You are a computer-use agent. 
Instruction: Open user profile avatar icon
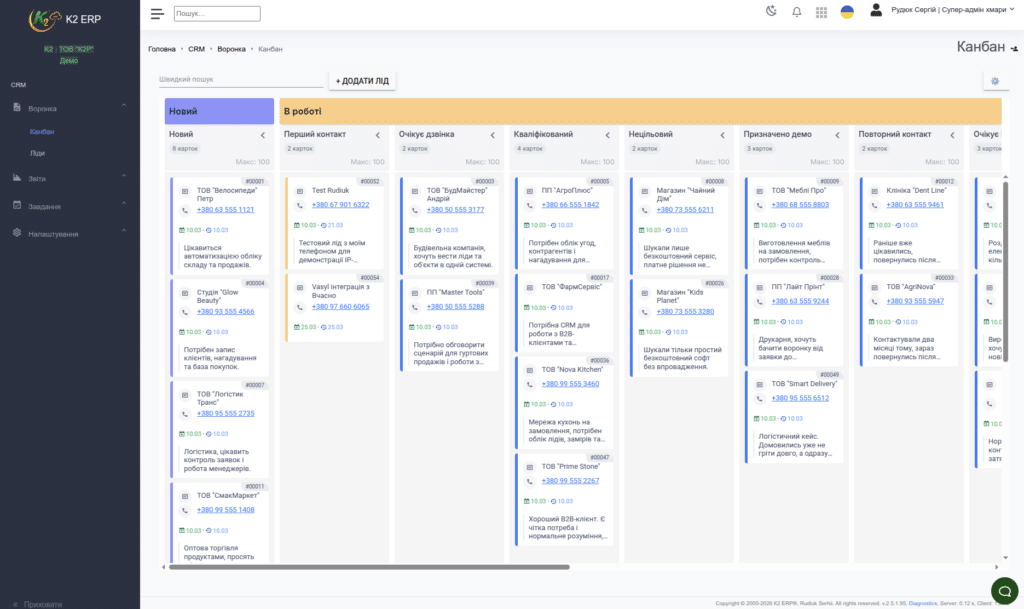click(x=876, y=10)
